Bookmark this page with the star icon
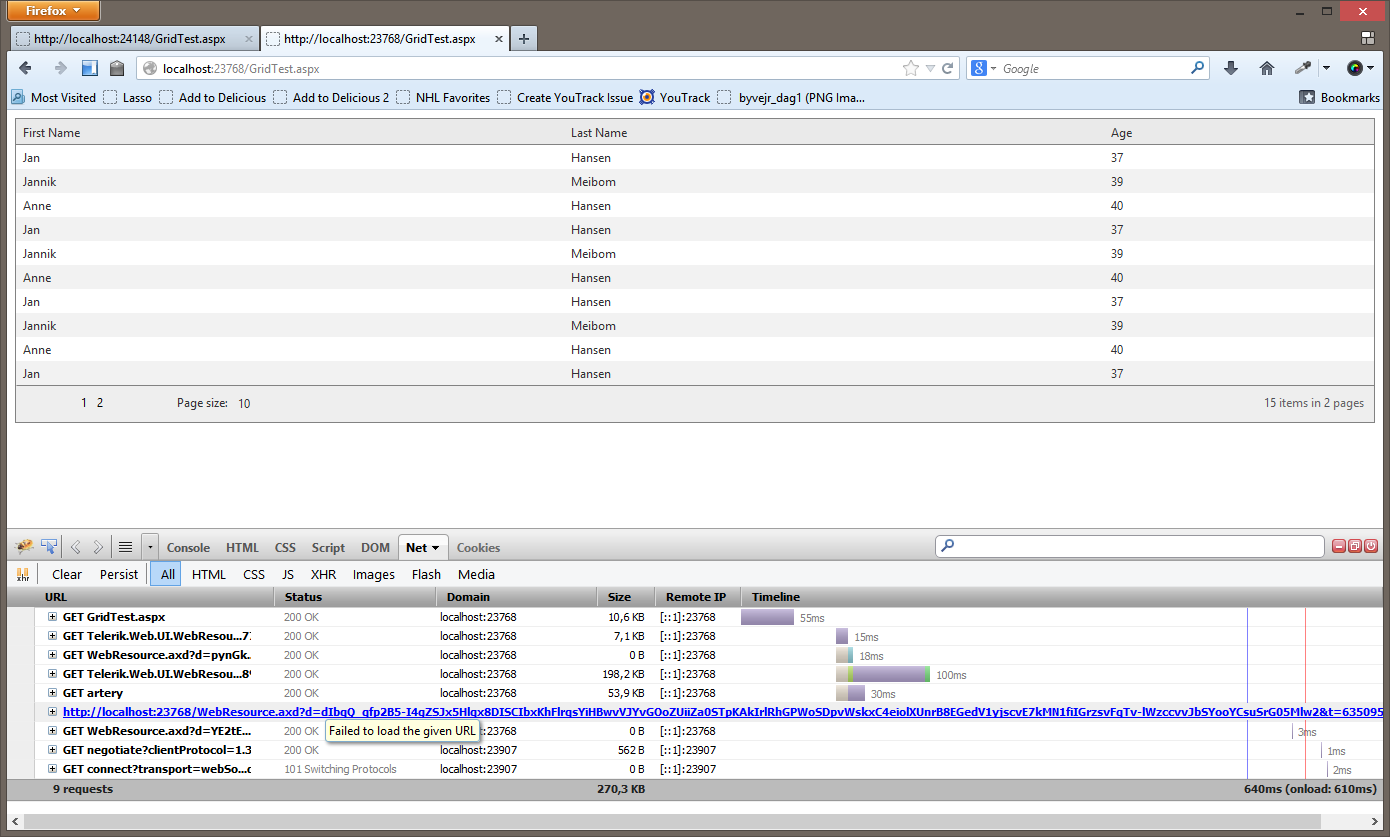The height and width of the screenshot is (837, 1390). [x=910, y=68]
